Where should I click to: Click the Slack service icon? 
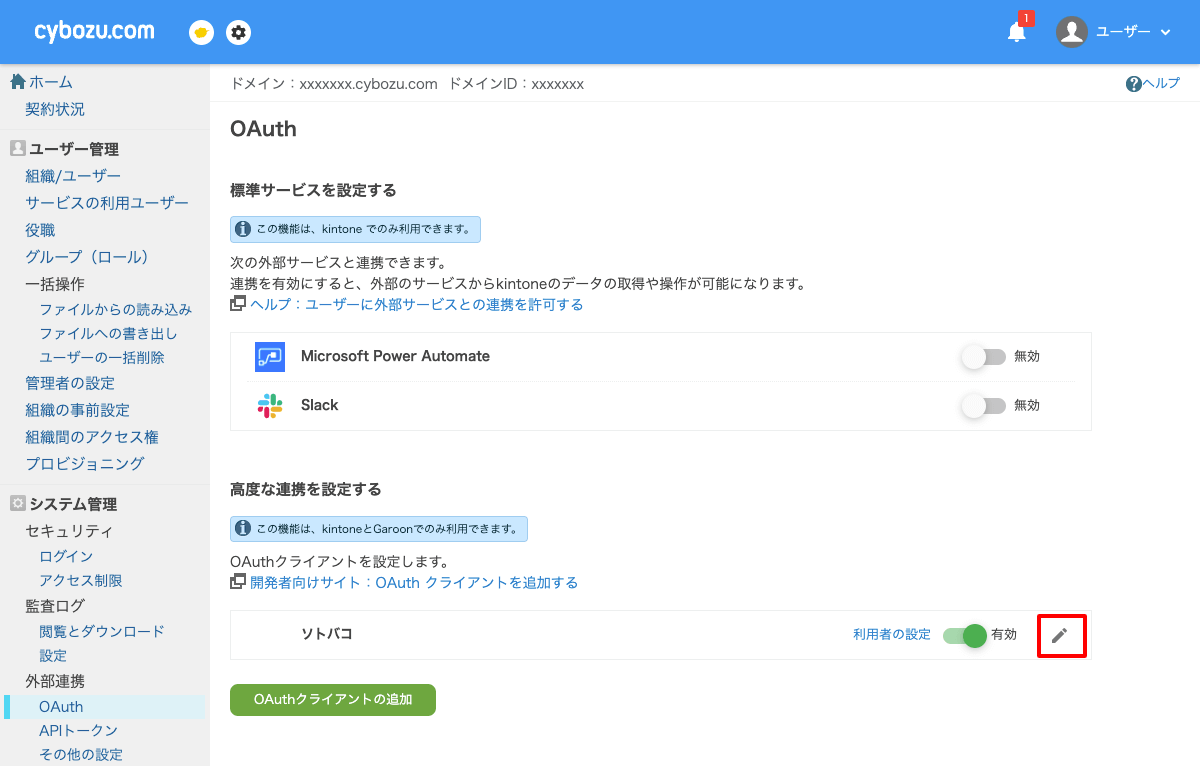click(270, 405)
